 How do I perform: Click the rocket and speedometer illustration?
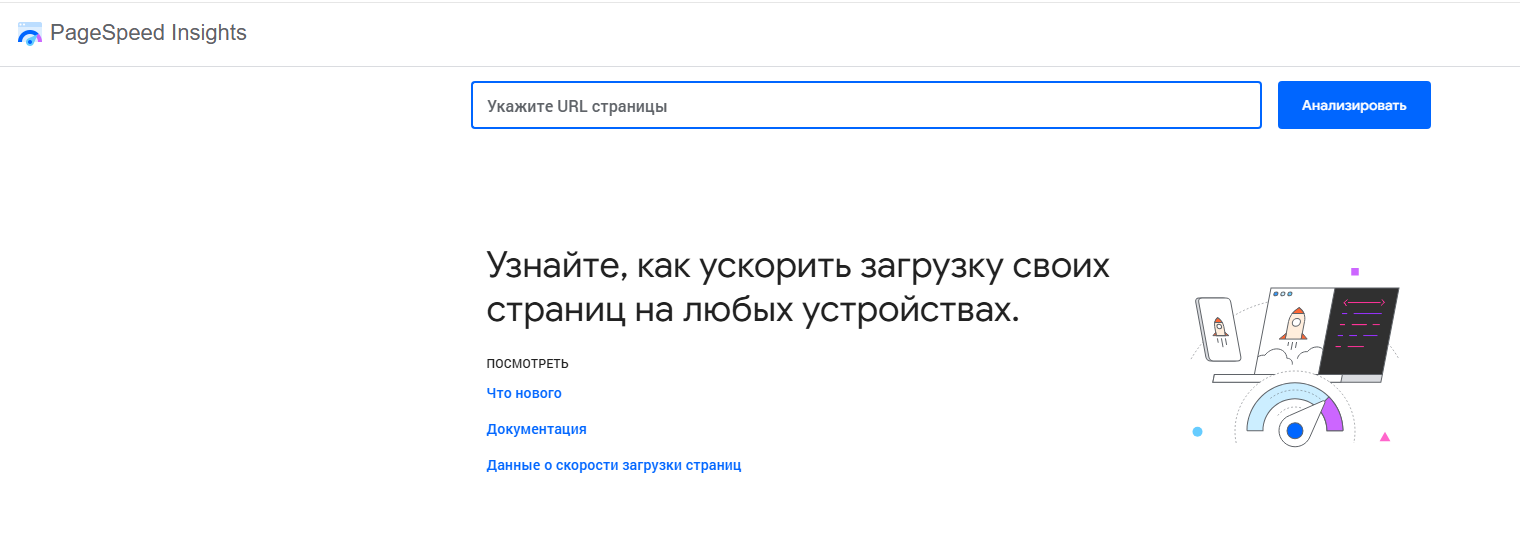coord(1293,357)
